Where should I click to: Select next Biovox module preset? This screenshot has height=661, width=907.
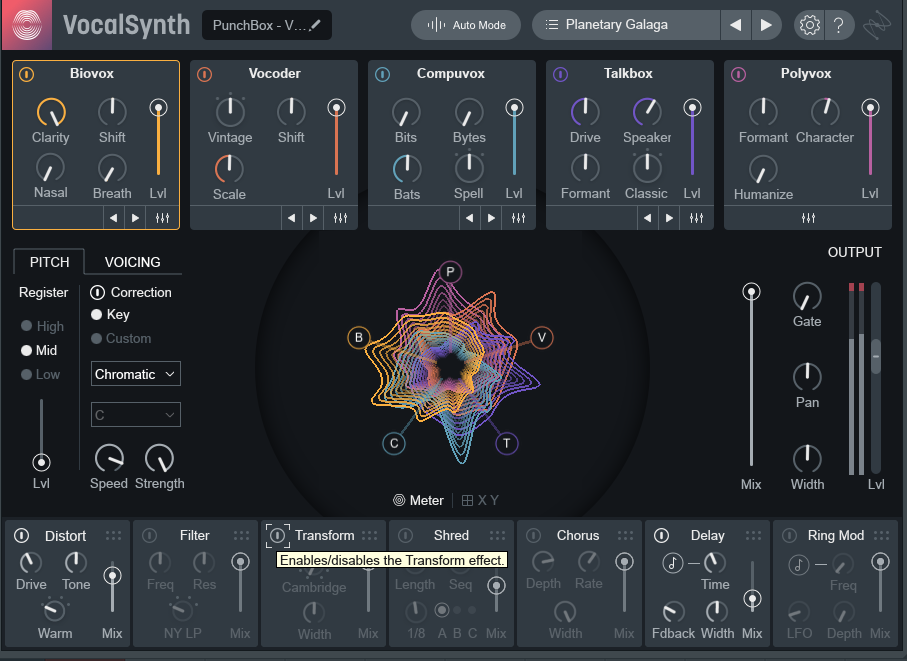pos(135,218)
